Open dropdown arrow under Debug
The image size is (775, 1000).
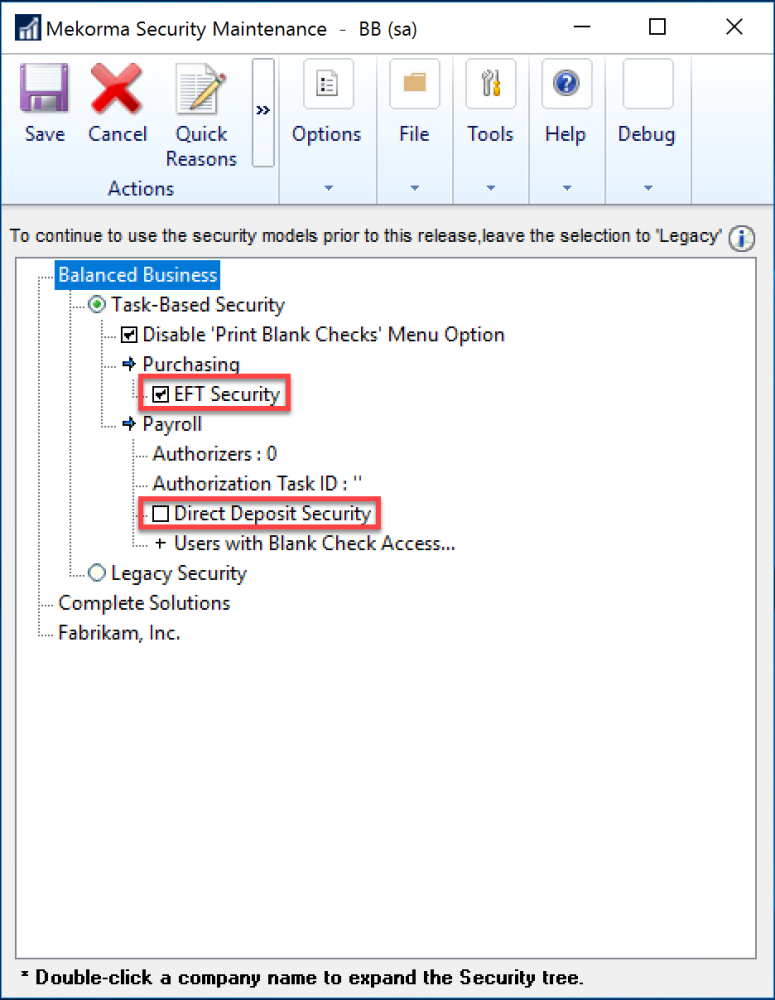tap(648, 188)
